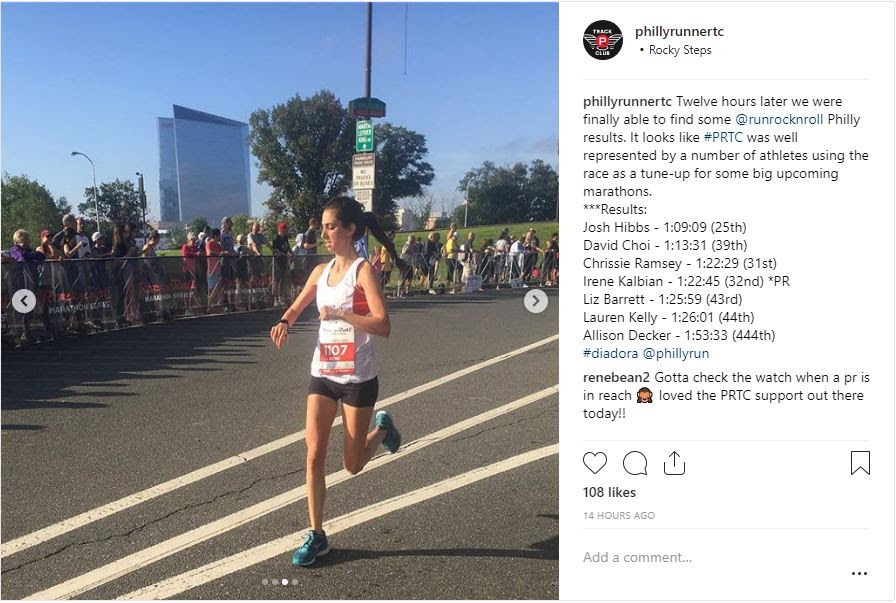
Task: Click the runner photo in the post
Action: (x=280, y=301)
